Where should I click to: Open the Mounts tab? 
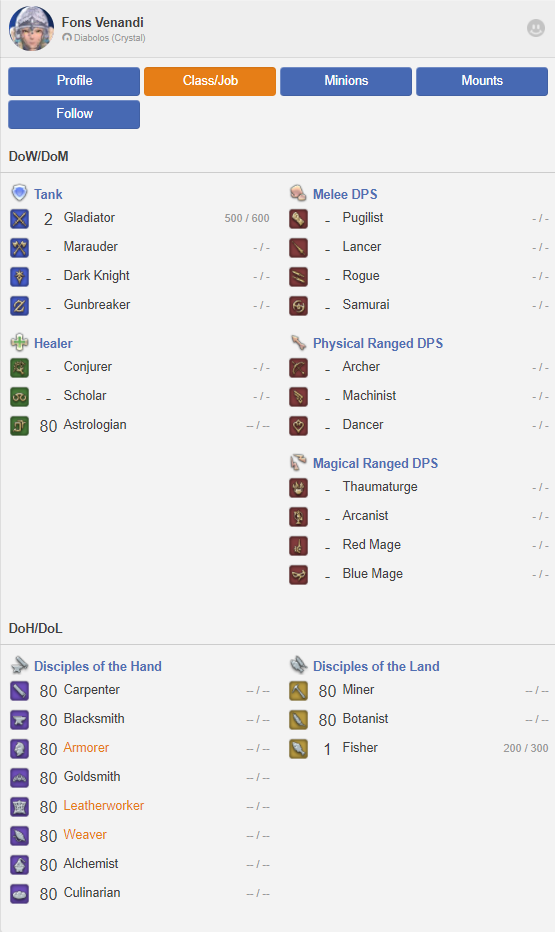[x=482, y=81]
